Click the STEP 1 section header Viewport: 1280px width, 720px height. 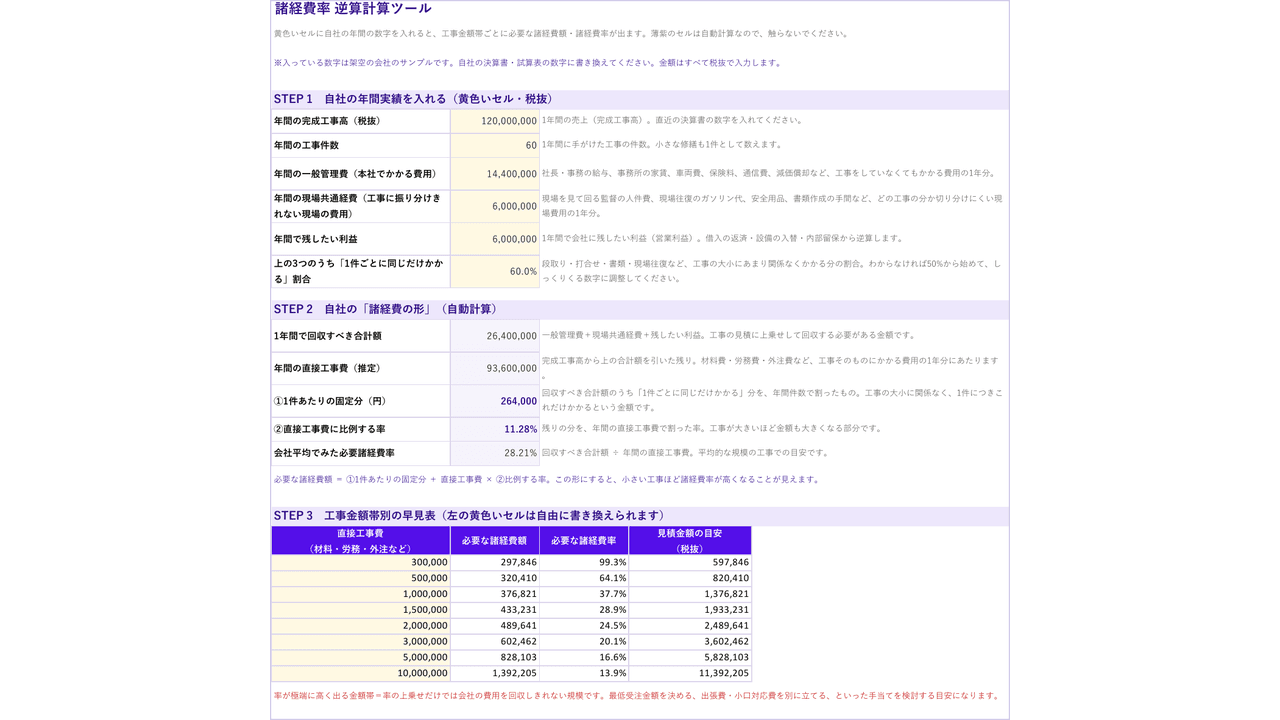[x=640, y=99]
